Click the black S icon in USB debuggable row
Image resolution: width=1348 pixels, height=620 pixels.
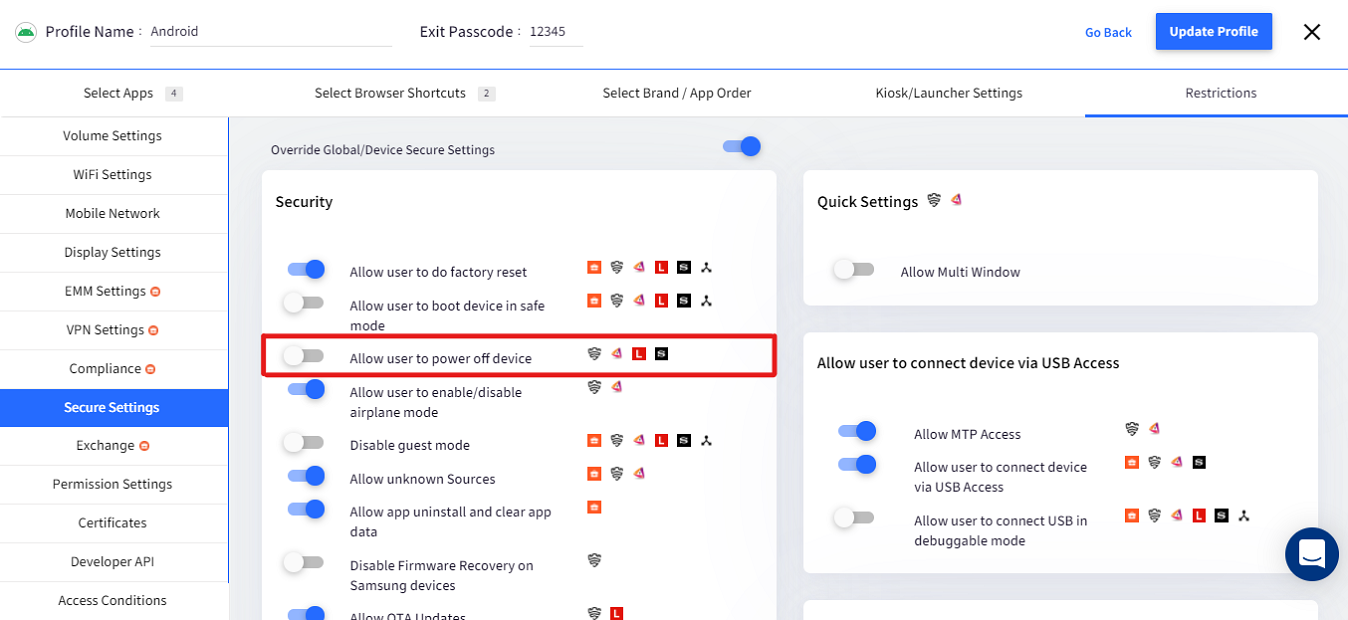(x=1221, y=515)
